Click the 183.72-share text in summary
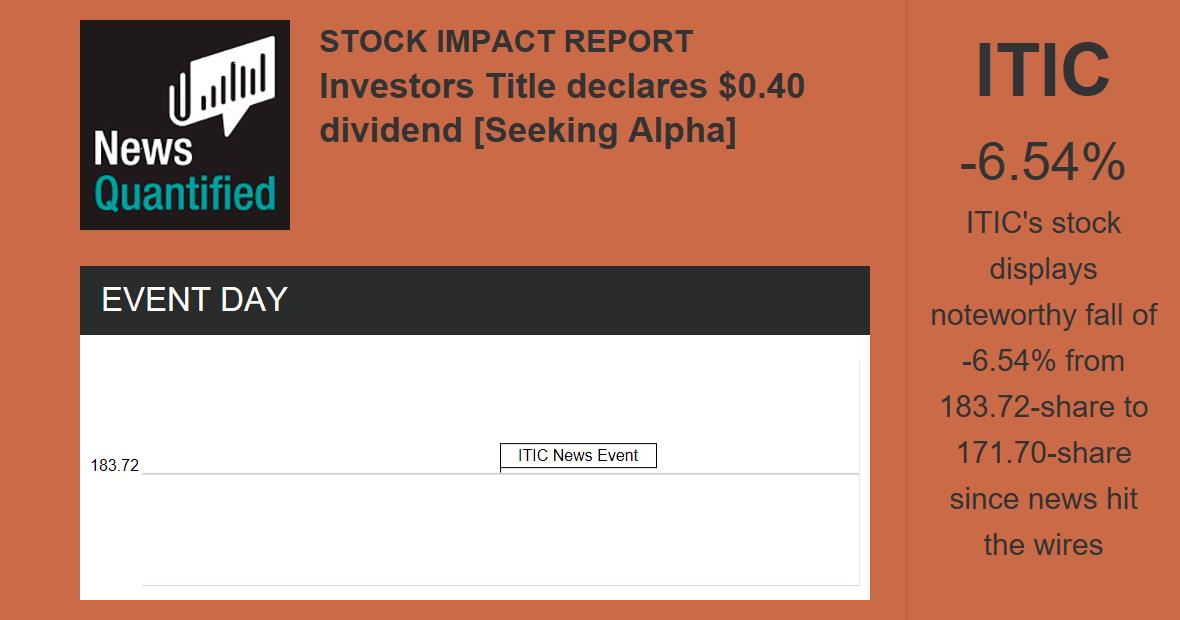 (1043, 407)
